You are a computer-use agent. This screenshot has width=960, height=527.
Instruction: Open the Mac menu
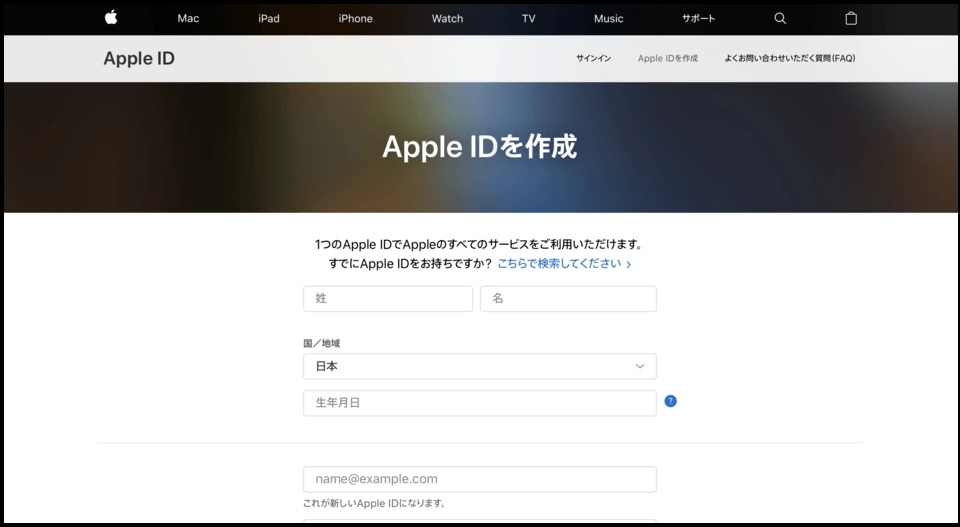tap(188, 18)
